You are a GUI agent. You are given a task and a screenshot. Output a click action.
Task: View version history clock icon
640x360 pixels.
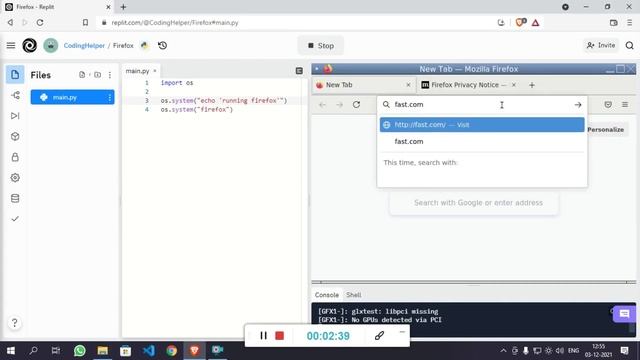(162, 45)
